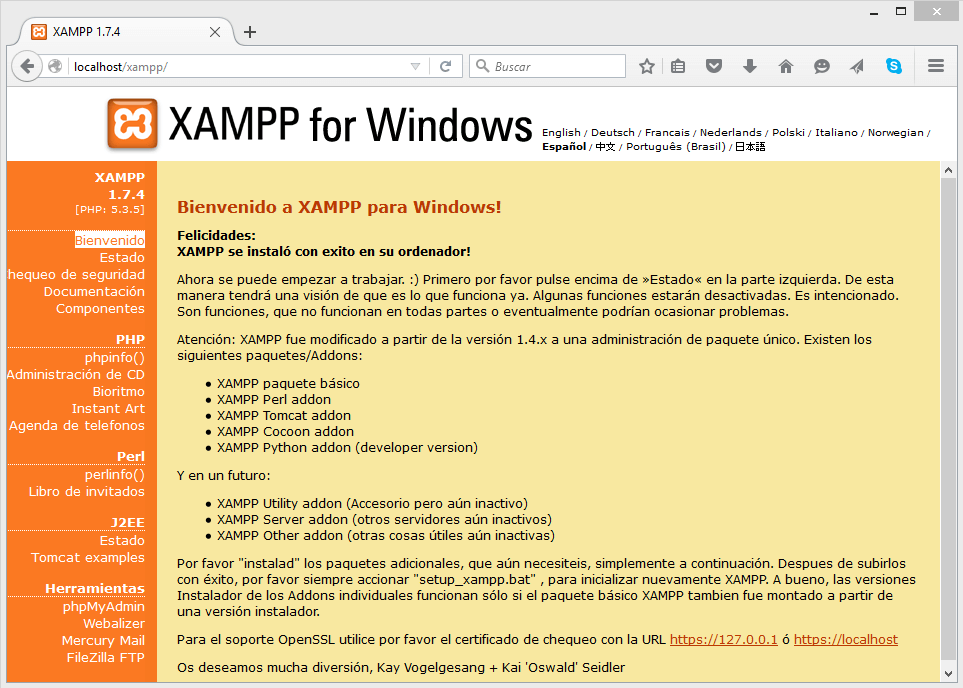The height and width of the screenshot is (688, 963).
Task: Switch language to Português (Brasil)
Action: click(676, 147)
